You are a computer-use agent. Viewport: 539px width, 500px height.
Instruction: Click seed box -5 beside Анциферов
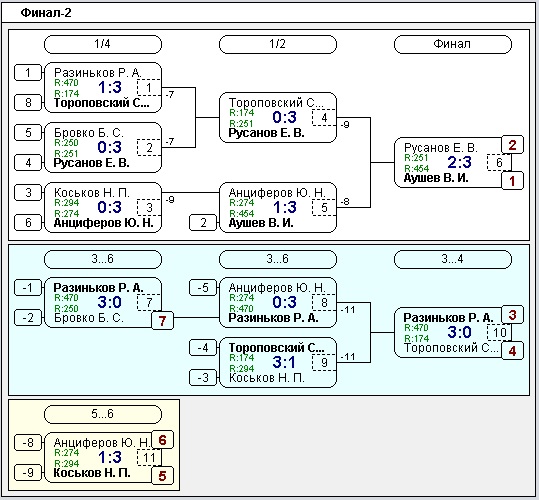(x=203, y=287)
